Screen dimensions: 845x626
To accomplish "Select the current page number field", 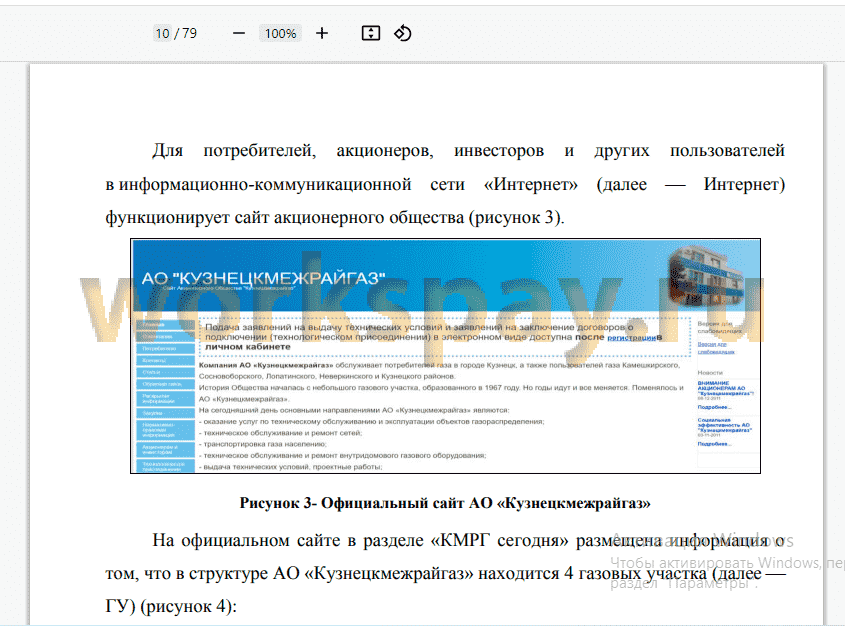I will (x=162, y=33).
